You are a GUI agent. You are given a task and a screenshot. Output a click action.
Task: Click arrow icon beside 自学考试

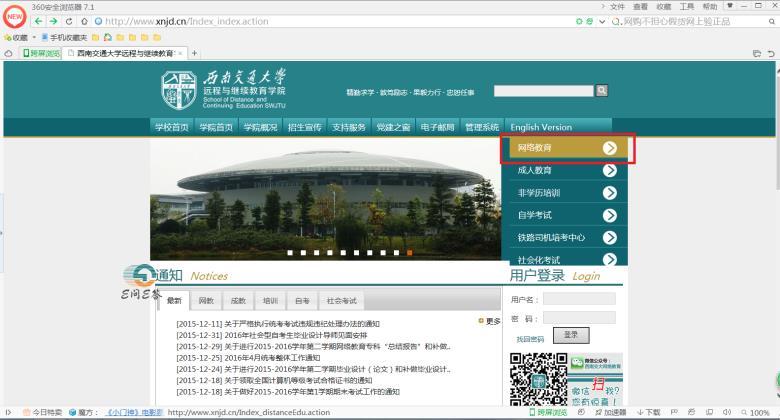pyautogui.click(x=609, y=215)
